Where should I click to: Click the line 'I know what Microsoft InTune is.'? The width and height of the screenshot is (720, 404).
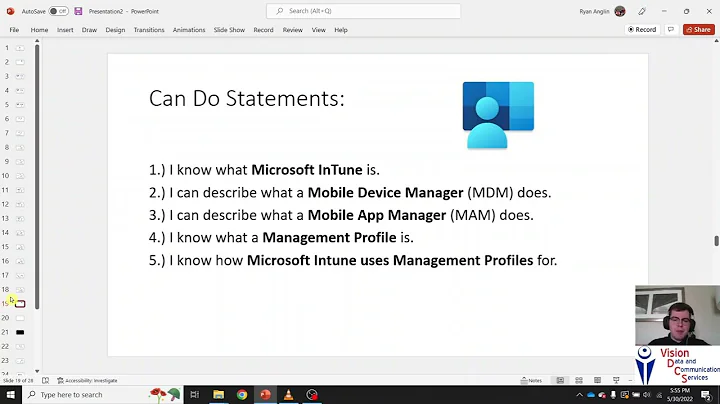pos(264,170)
